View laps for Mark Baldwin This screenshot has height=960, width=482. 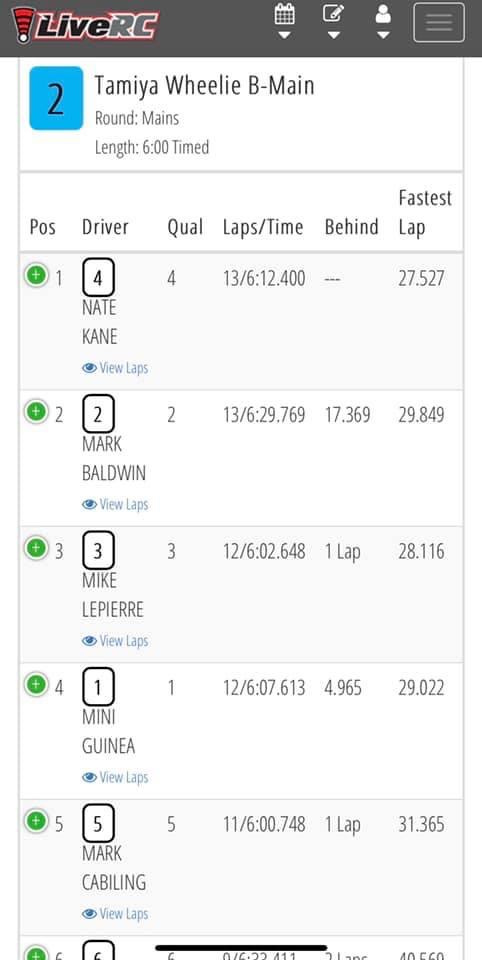click(x=115, y=504)
